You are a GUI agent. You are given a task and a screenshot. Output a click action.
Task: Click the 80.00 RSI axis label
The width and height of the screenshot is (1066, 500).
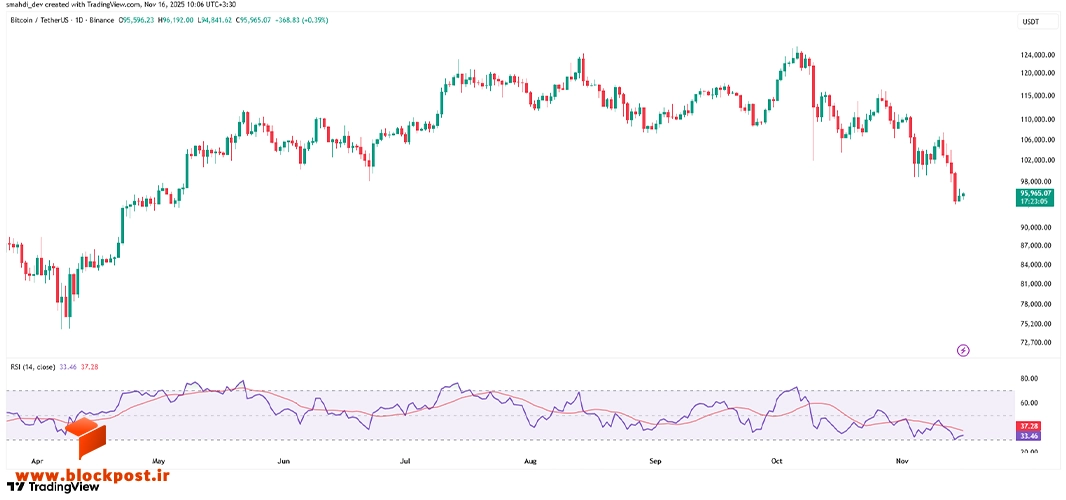click(x=1028, y=378)
